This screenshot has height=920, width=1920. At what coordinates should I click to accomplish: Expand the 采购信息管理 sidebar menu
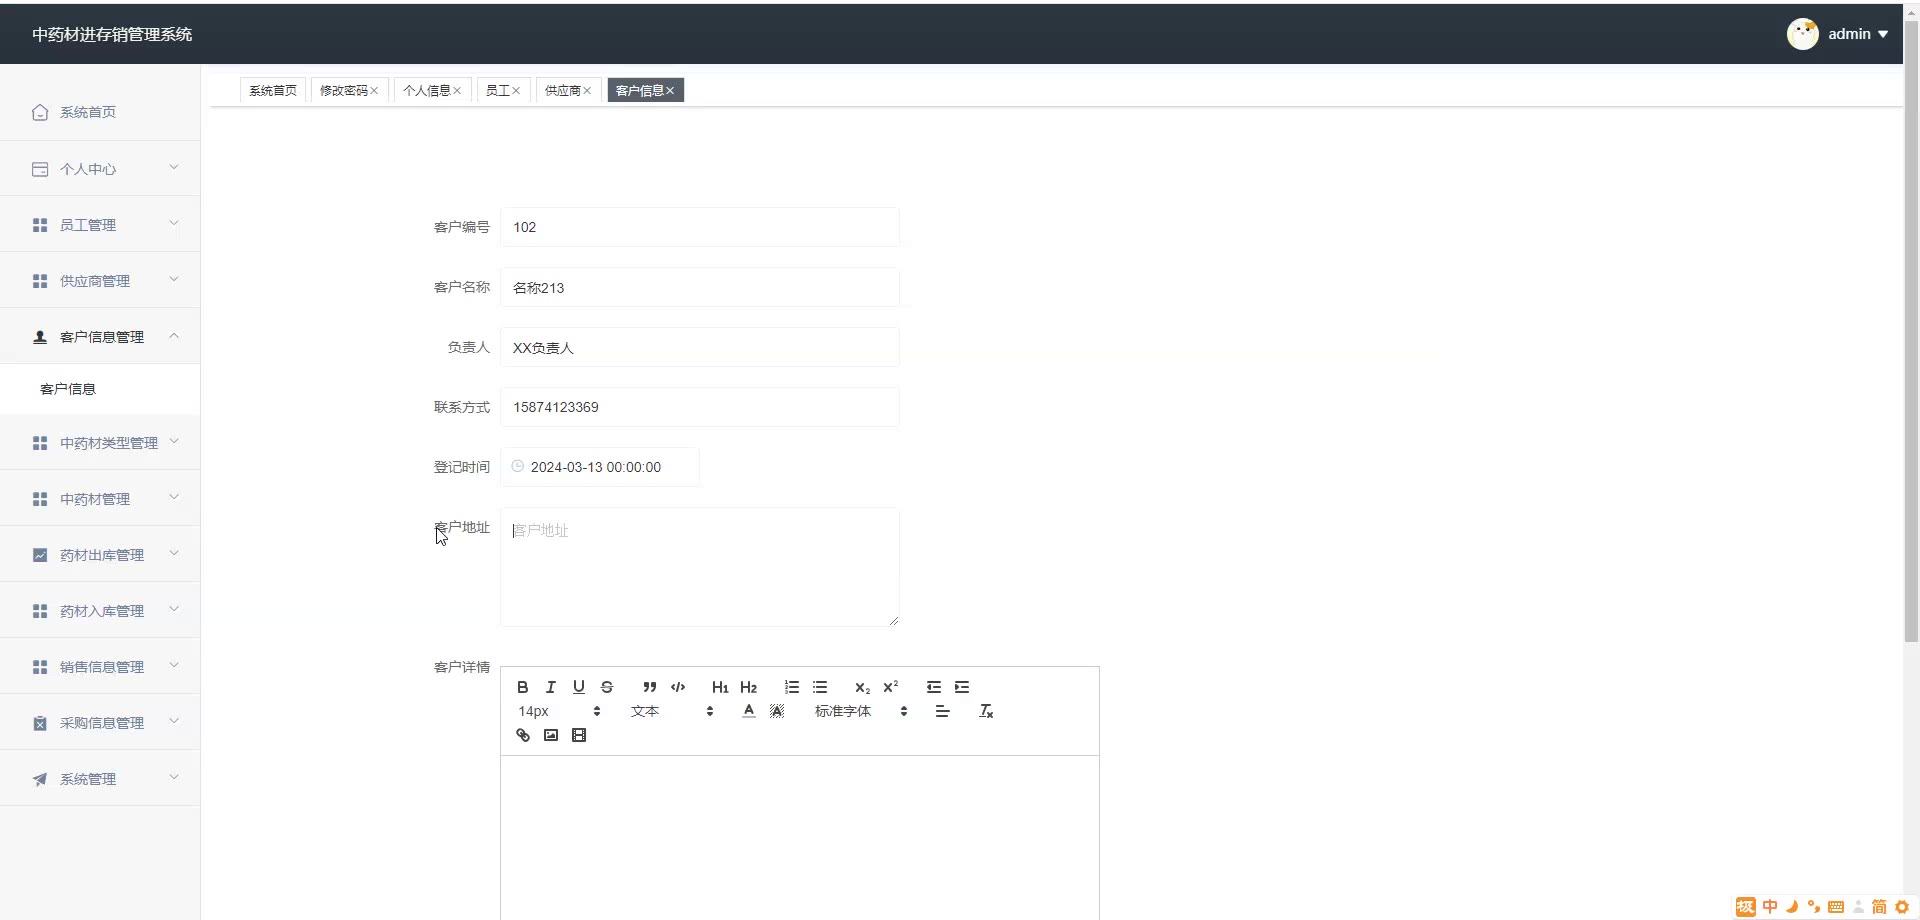(x=100, y=723)
